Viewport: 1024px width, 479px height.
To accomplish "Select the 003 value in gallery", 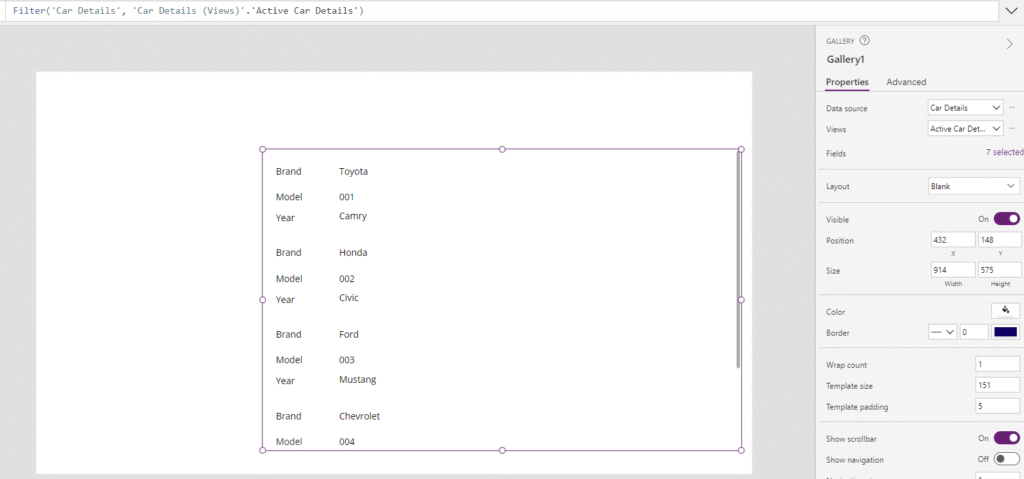I will pos(347,359).
